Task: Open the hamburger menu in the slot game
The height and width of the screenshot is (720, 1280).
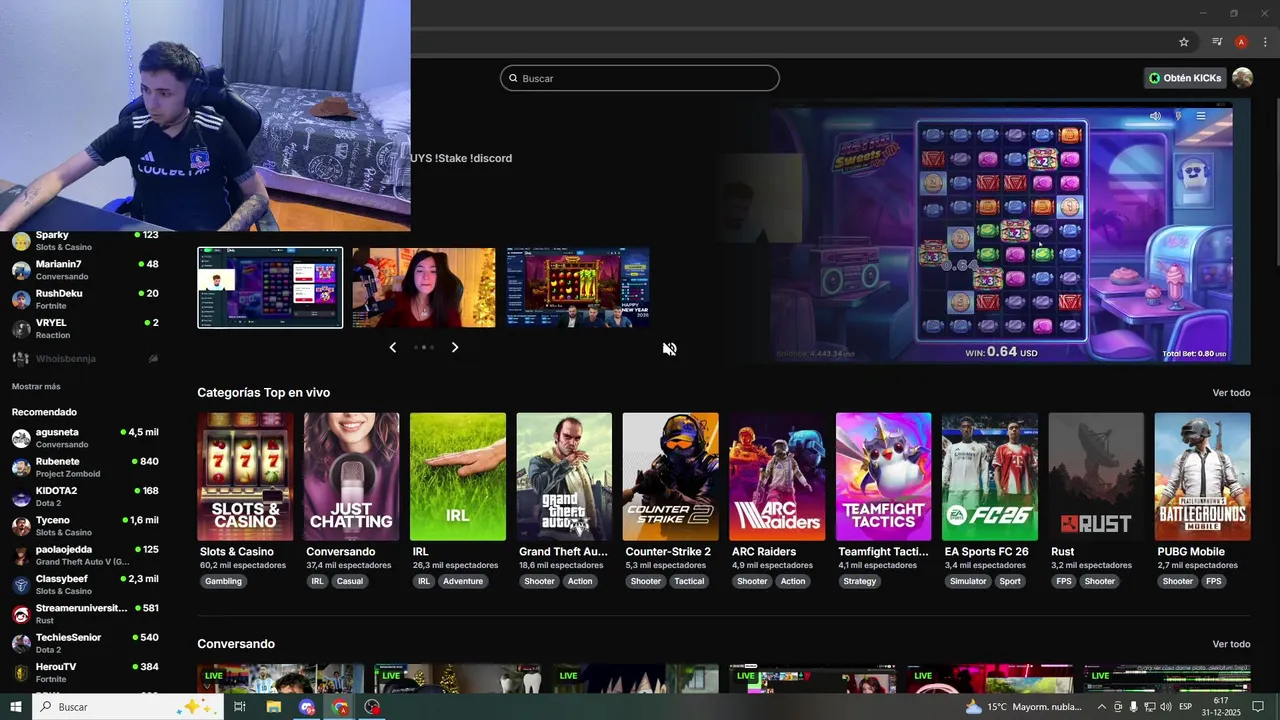Action: (x=1201, y=116)
